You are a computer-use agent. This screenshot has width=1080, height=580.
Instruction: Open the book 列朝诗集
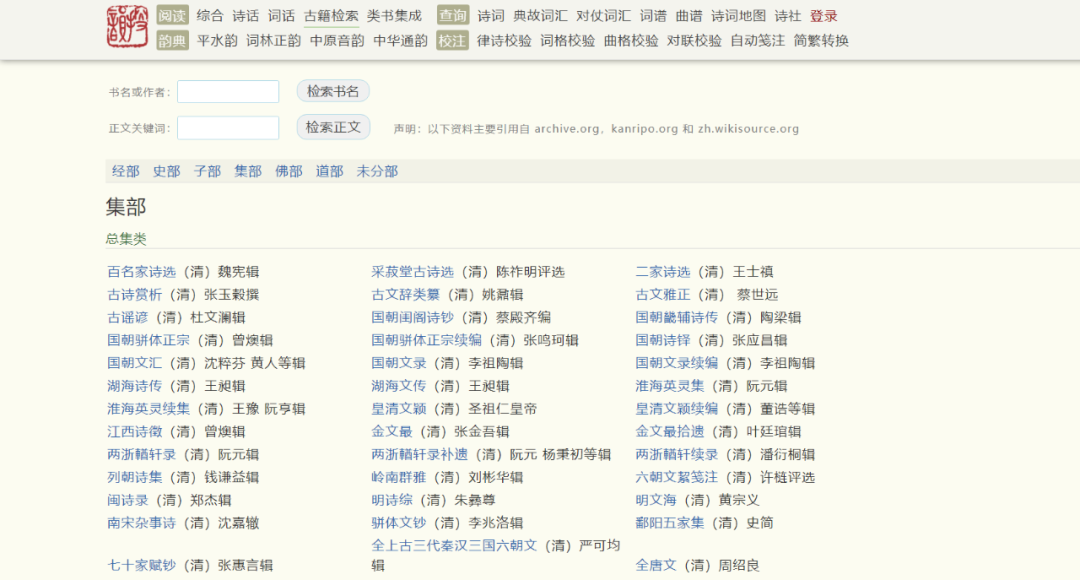135,477
